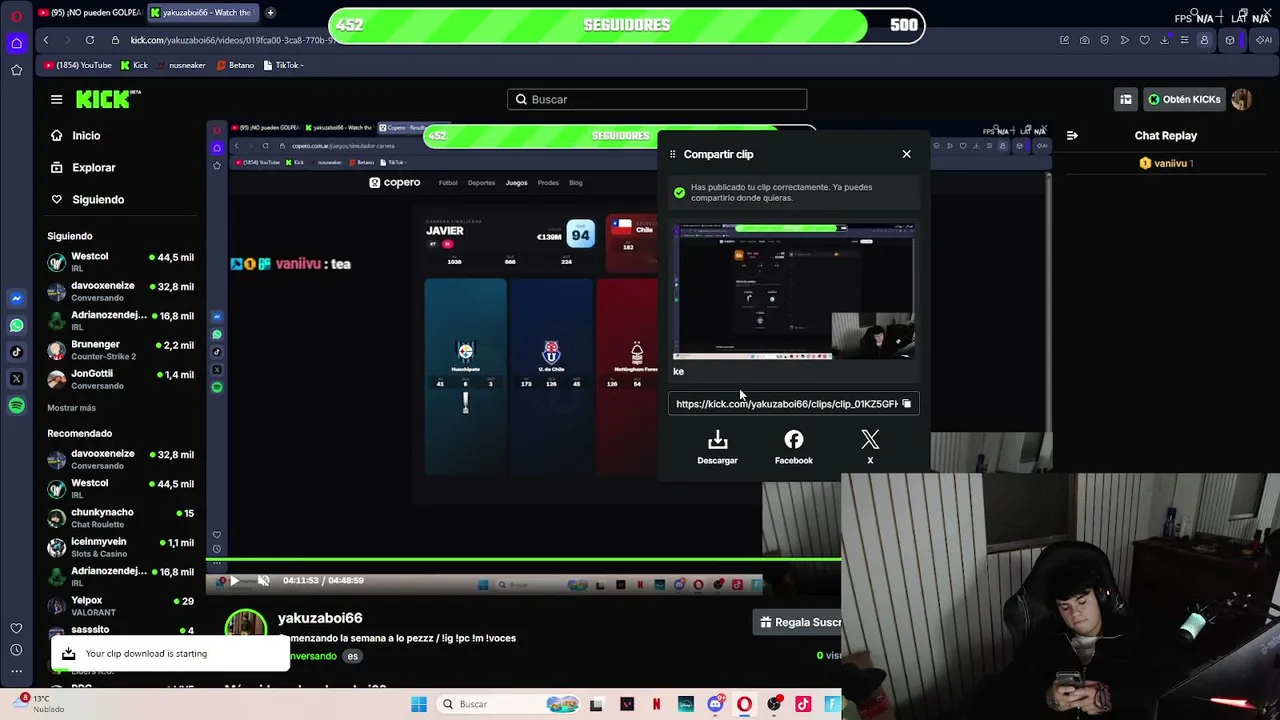
Task: Open Westcol channel in Siguiendo list
Action: (x=122, y=262)
